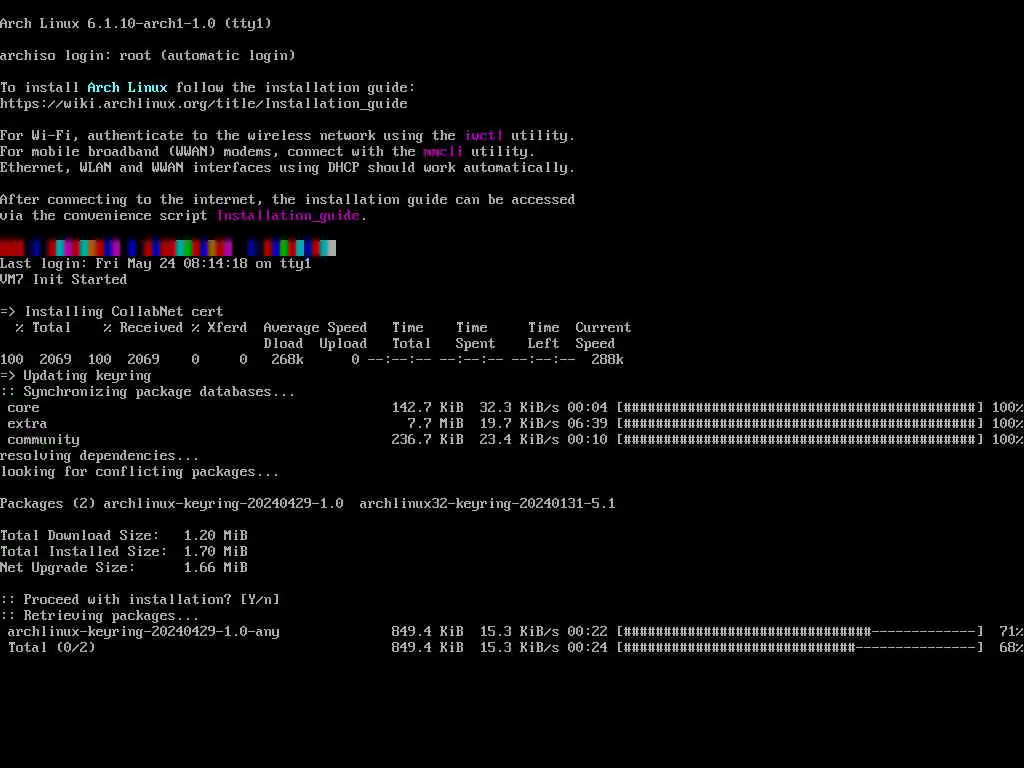Click the '236.7 KiB' community size value
Screen dimensions: 1024x768
coord(428,440)
